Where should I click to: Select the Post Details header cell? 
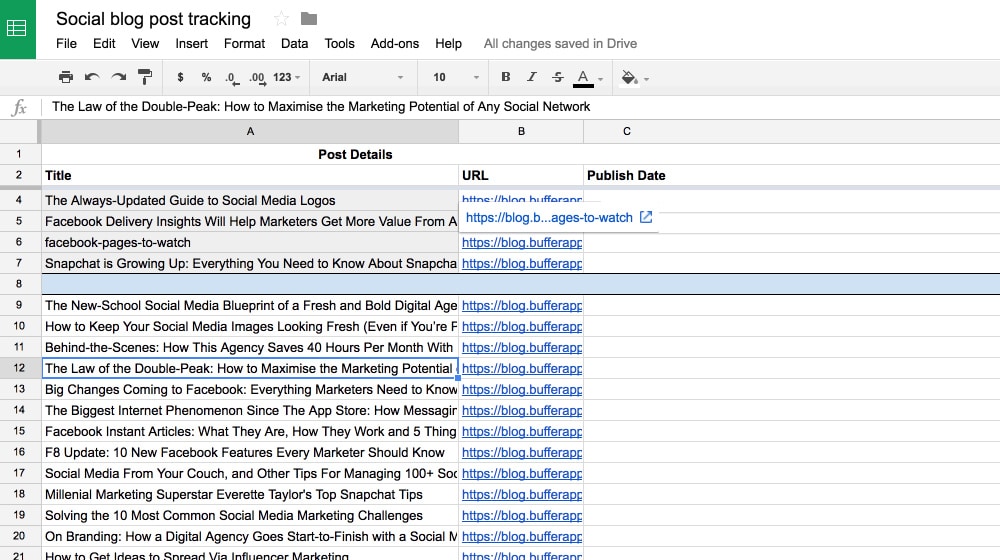pos(355,154)
